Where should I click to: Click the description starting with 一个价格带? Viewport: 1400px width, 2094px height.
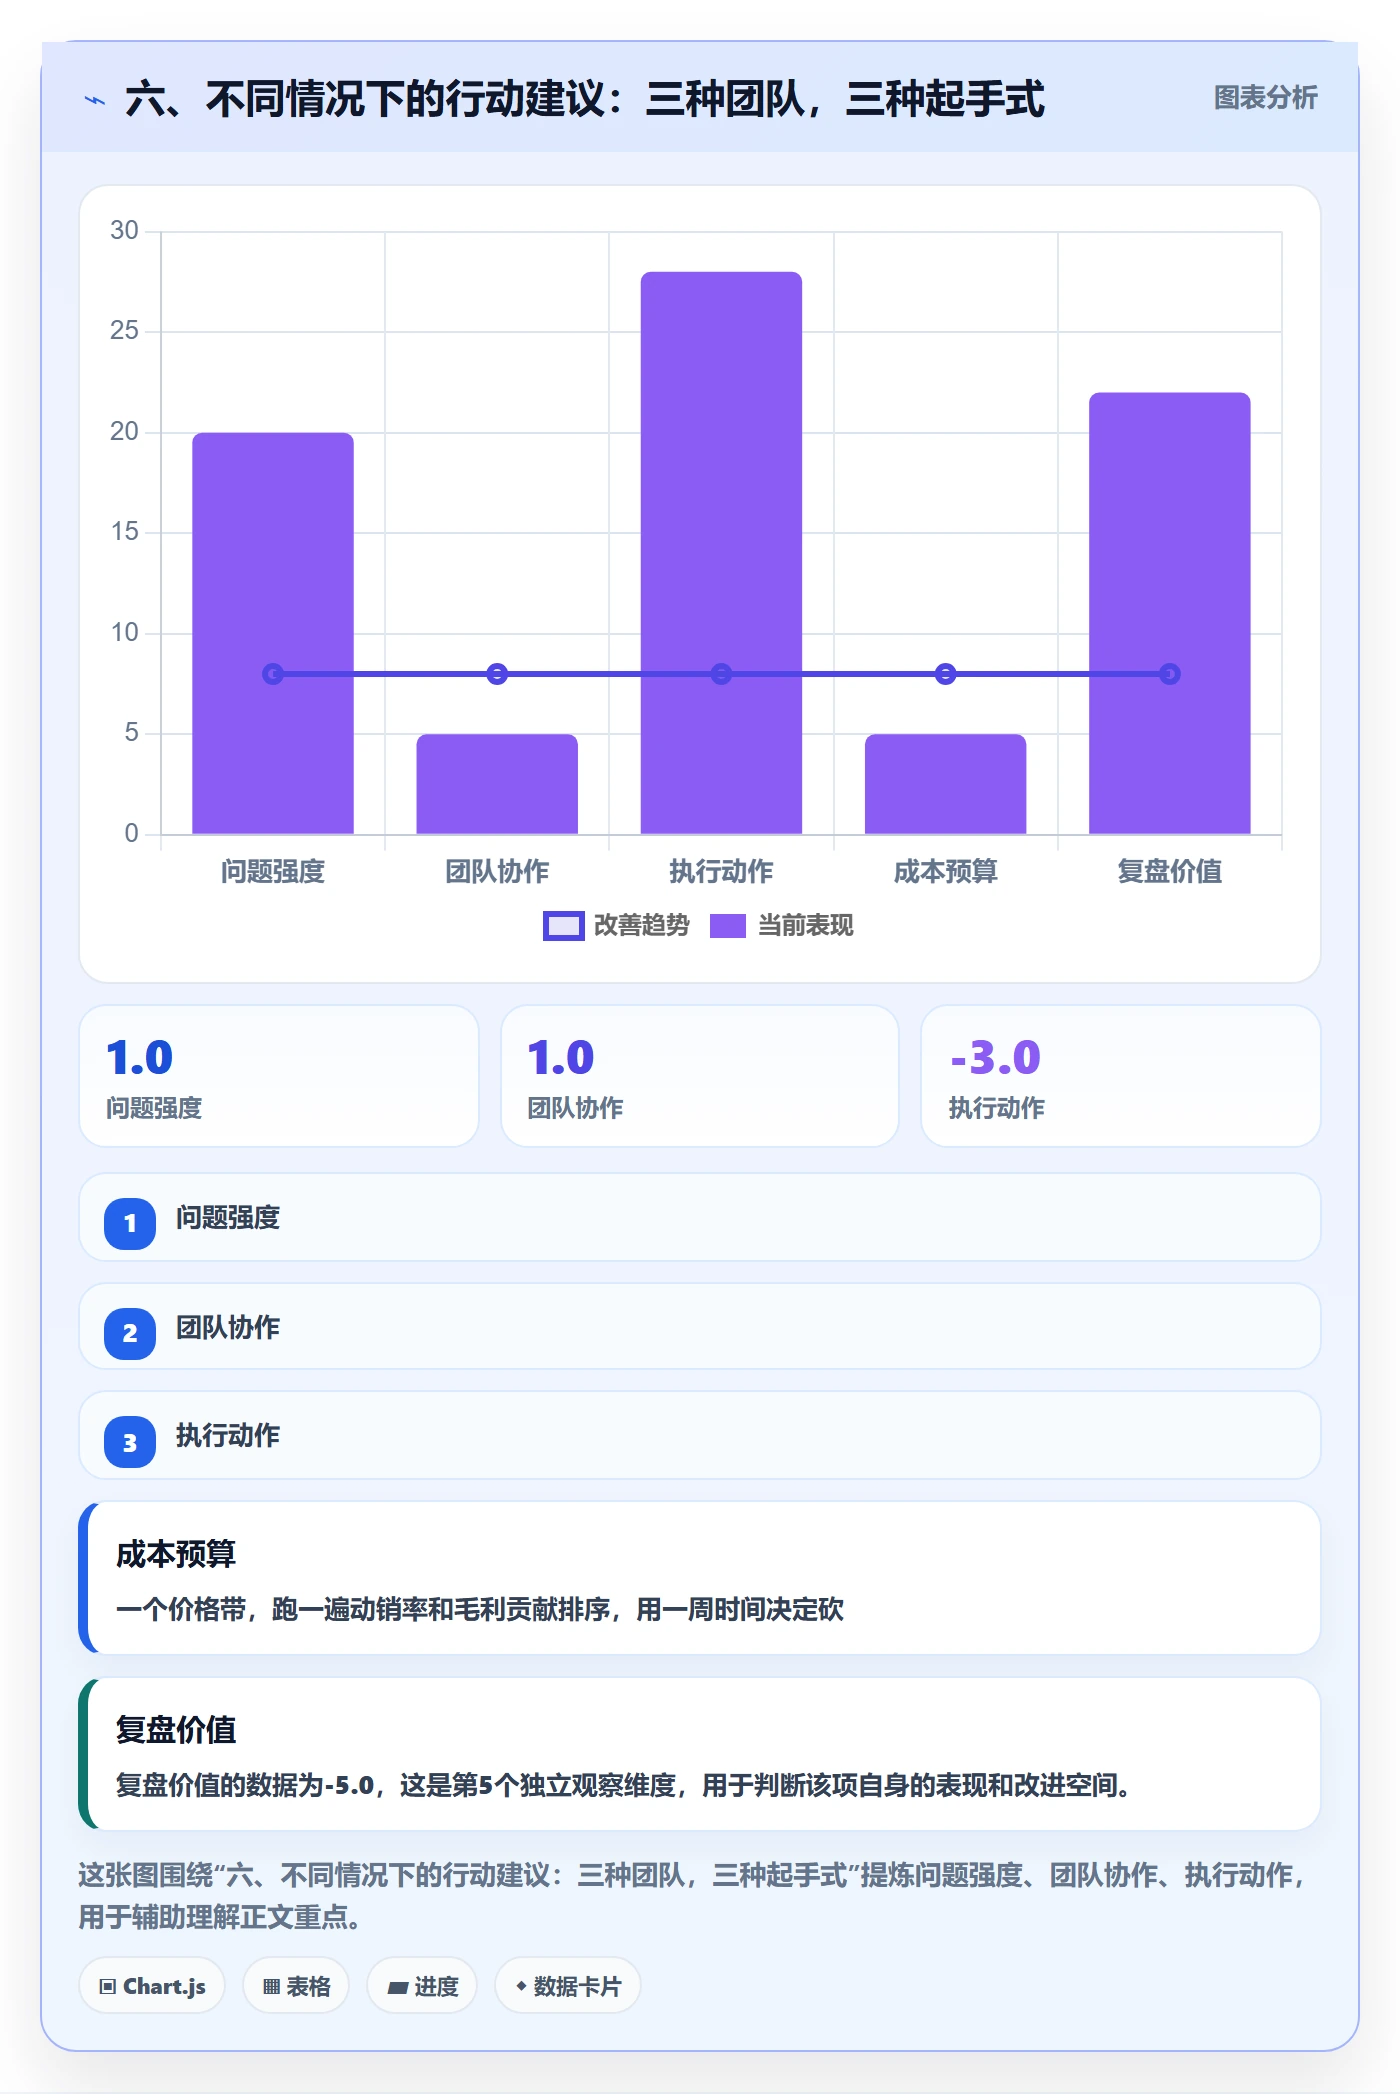point(480,1610)
